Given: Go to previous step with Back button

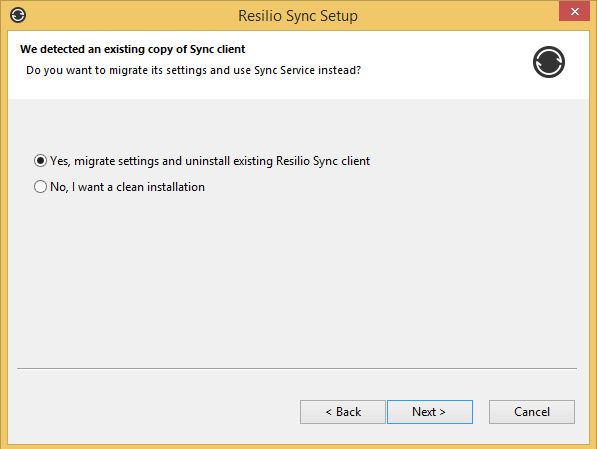Looking at the screenshot, I should point(343,412).
